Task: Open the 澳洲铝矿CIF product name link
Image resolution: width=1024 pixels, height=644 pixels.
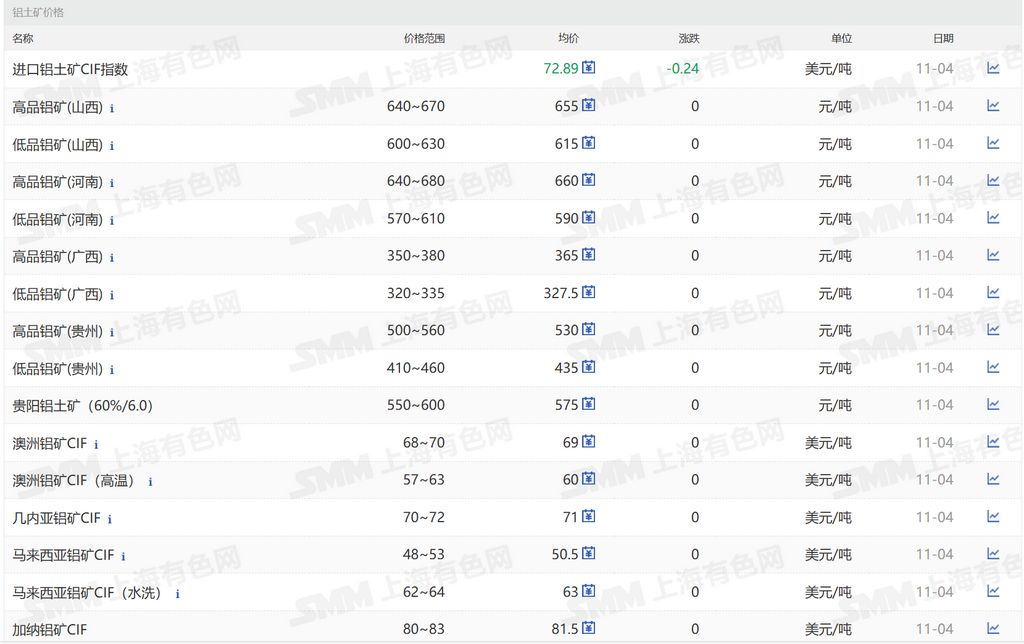Action: 50,443
